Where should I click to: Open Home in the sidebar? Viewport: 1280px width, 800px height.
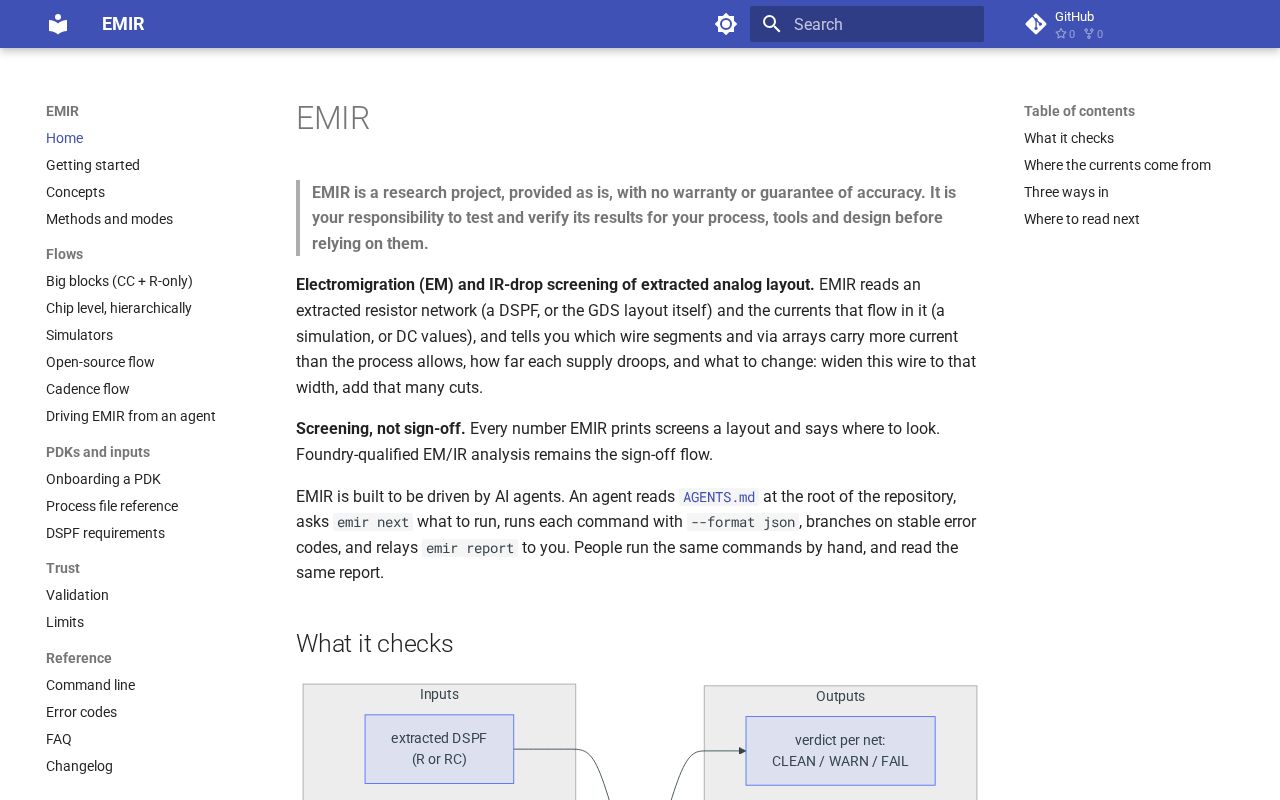coord(64,138)
